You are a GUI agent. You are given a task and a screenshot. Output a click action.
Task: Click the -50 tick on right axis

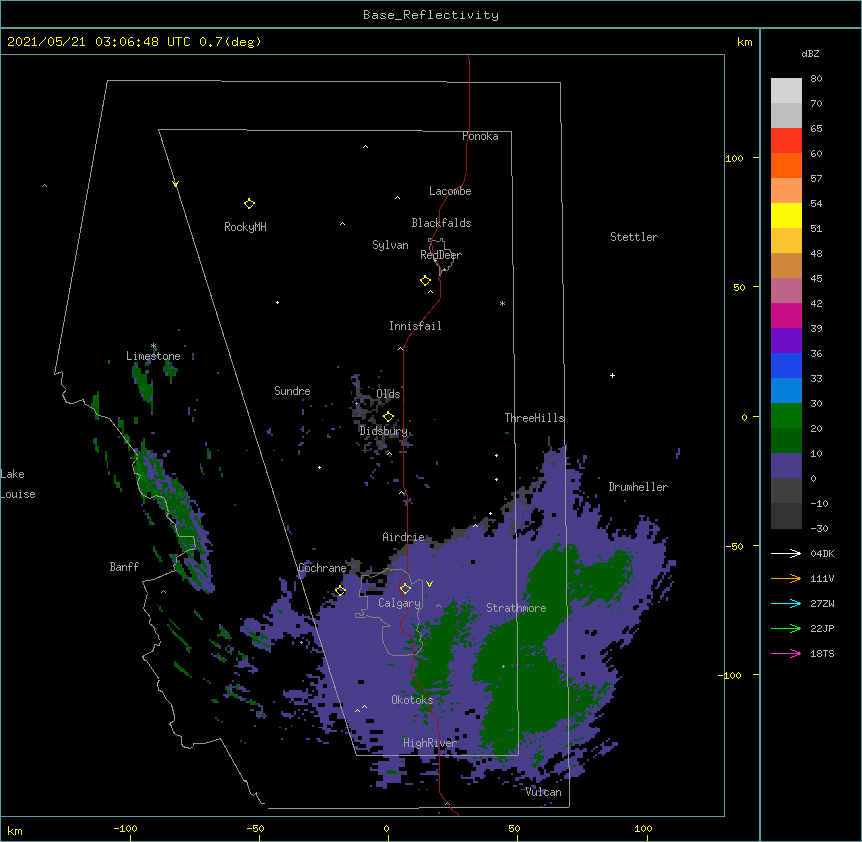coord(734,546)
